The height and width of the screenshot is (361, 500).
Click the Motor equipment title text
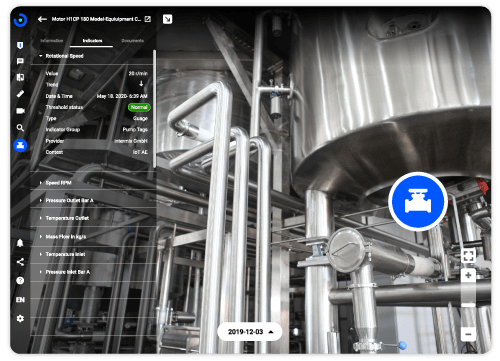pyautogui.click(x=96, y=19)
